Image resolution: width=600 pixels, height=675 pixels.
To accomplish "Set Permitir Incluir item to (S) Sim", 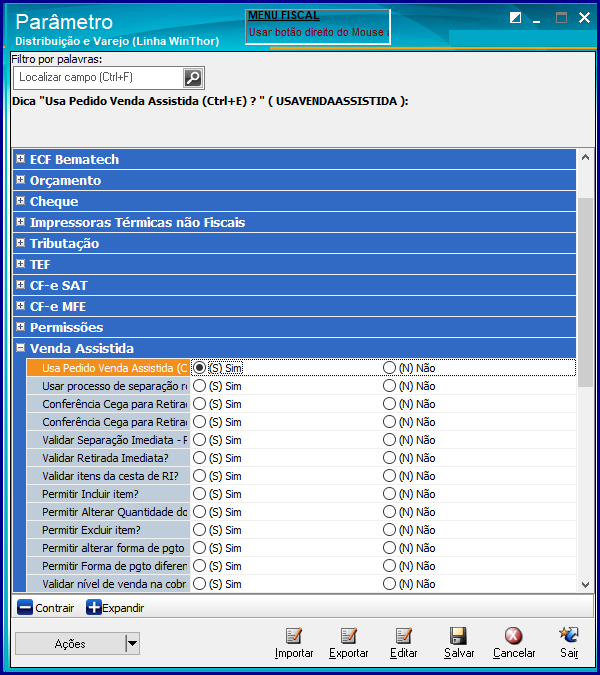I will click(199, 494).
